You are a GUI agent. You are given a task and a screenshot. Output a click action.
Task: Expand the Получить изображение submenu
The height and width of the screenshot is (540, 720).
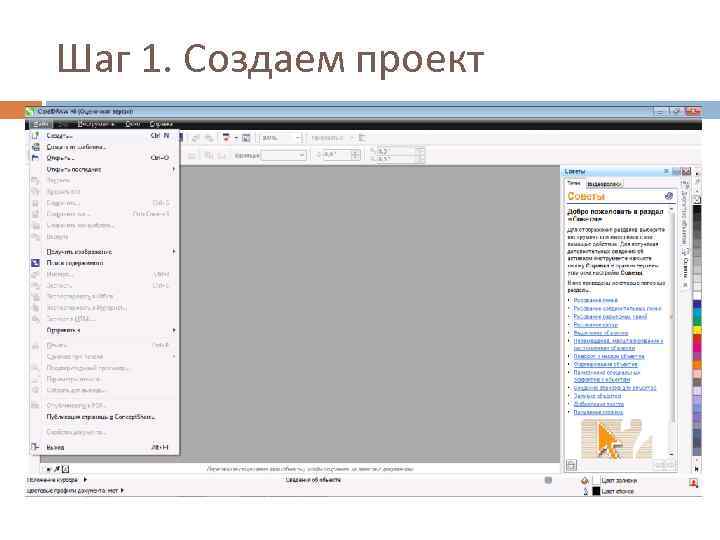[x=105, y=252]
